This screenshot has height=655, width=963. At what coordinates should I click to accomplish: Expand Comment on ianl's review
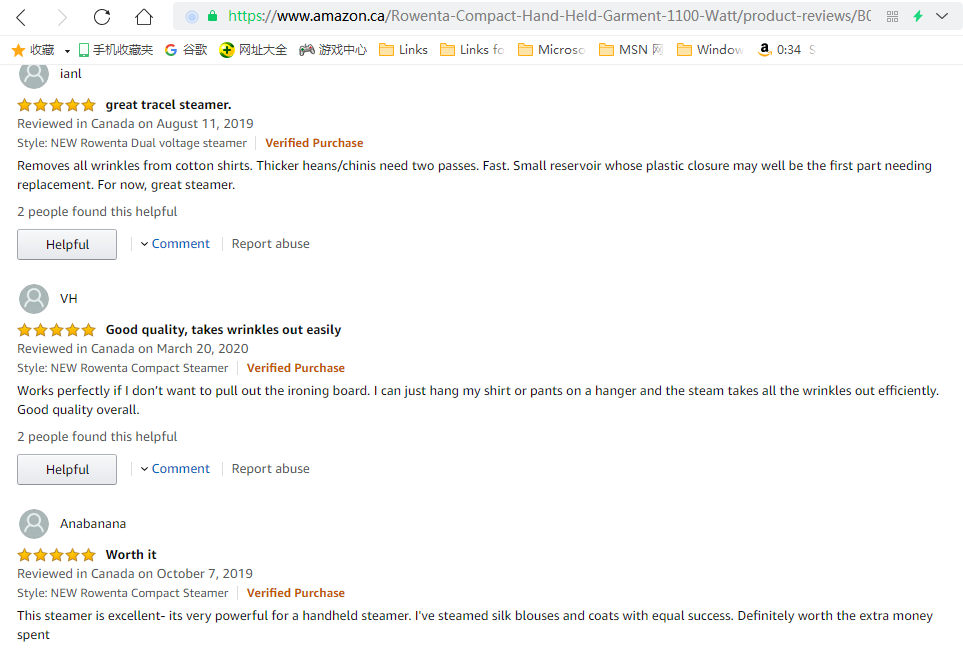coord(175,244)
